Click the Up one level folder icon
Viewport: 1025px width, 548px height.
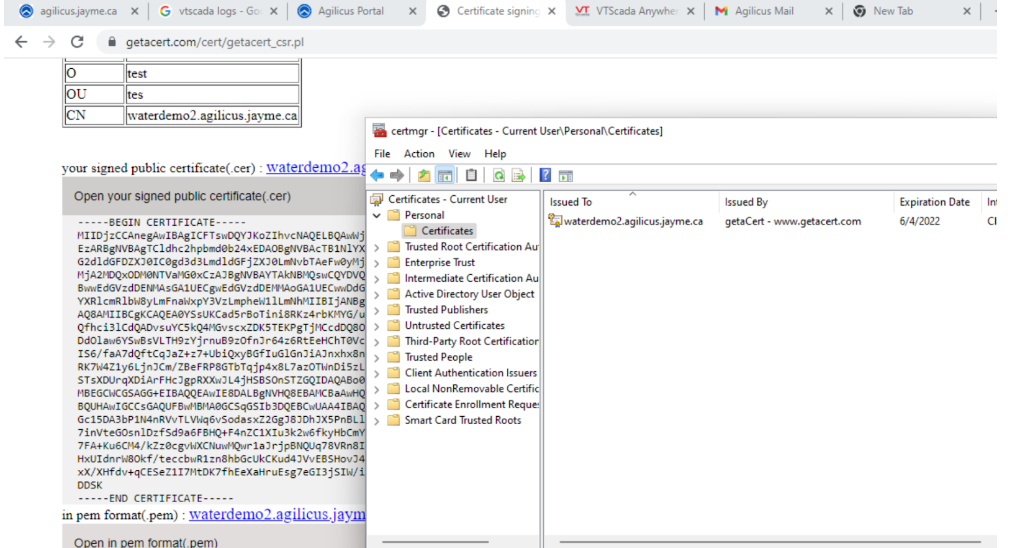(424, 176)
